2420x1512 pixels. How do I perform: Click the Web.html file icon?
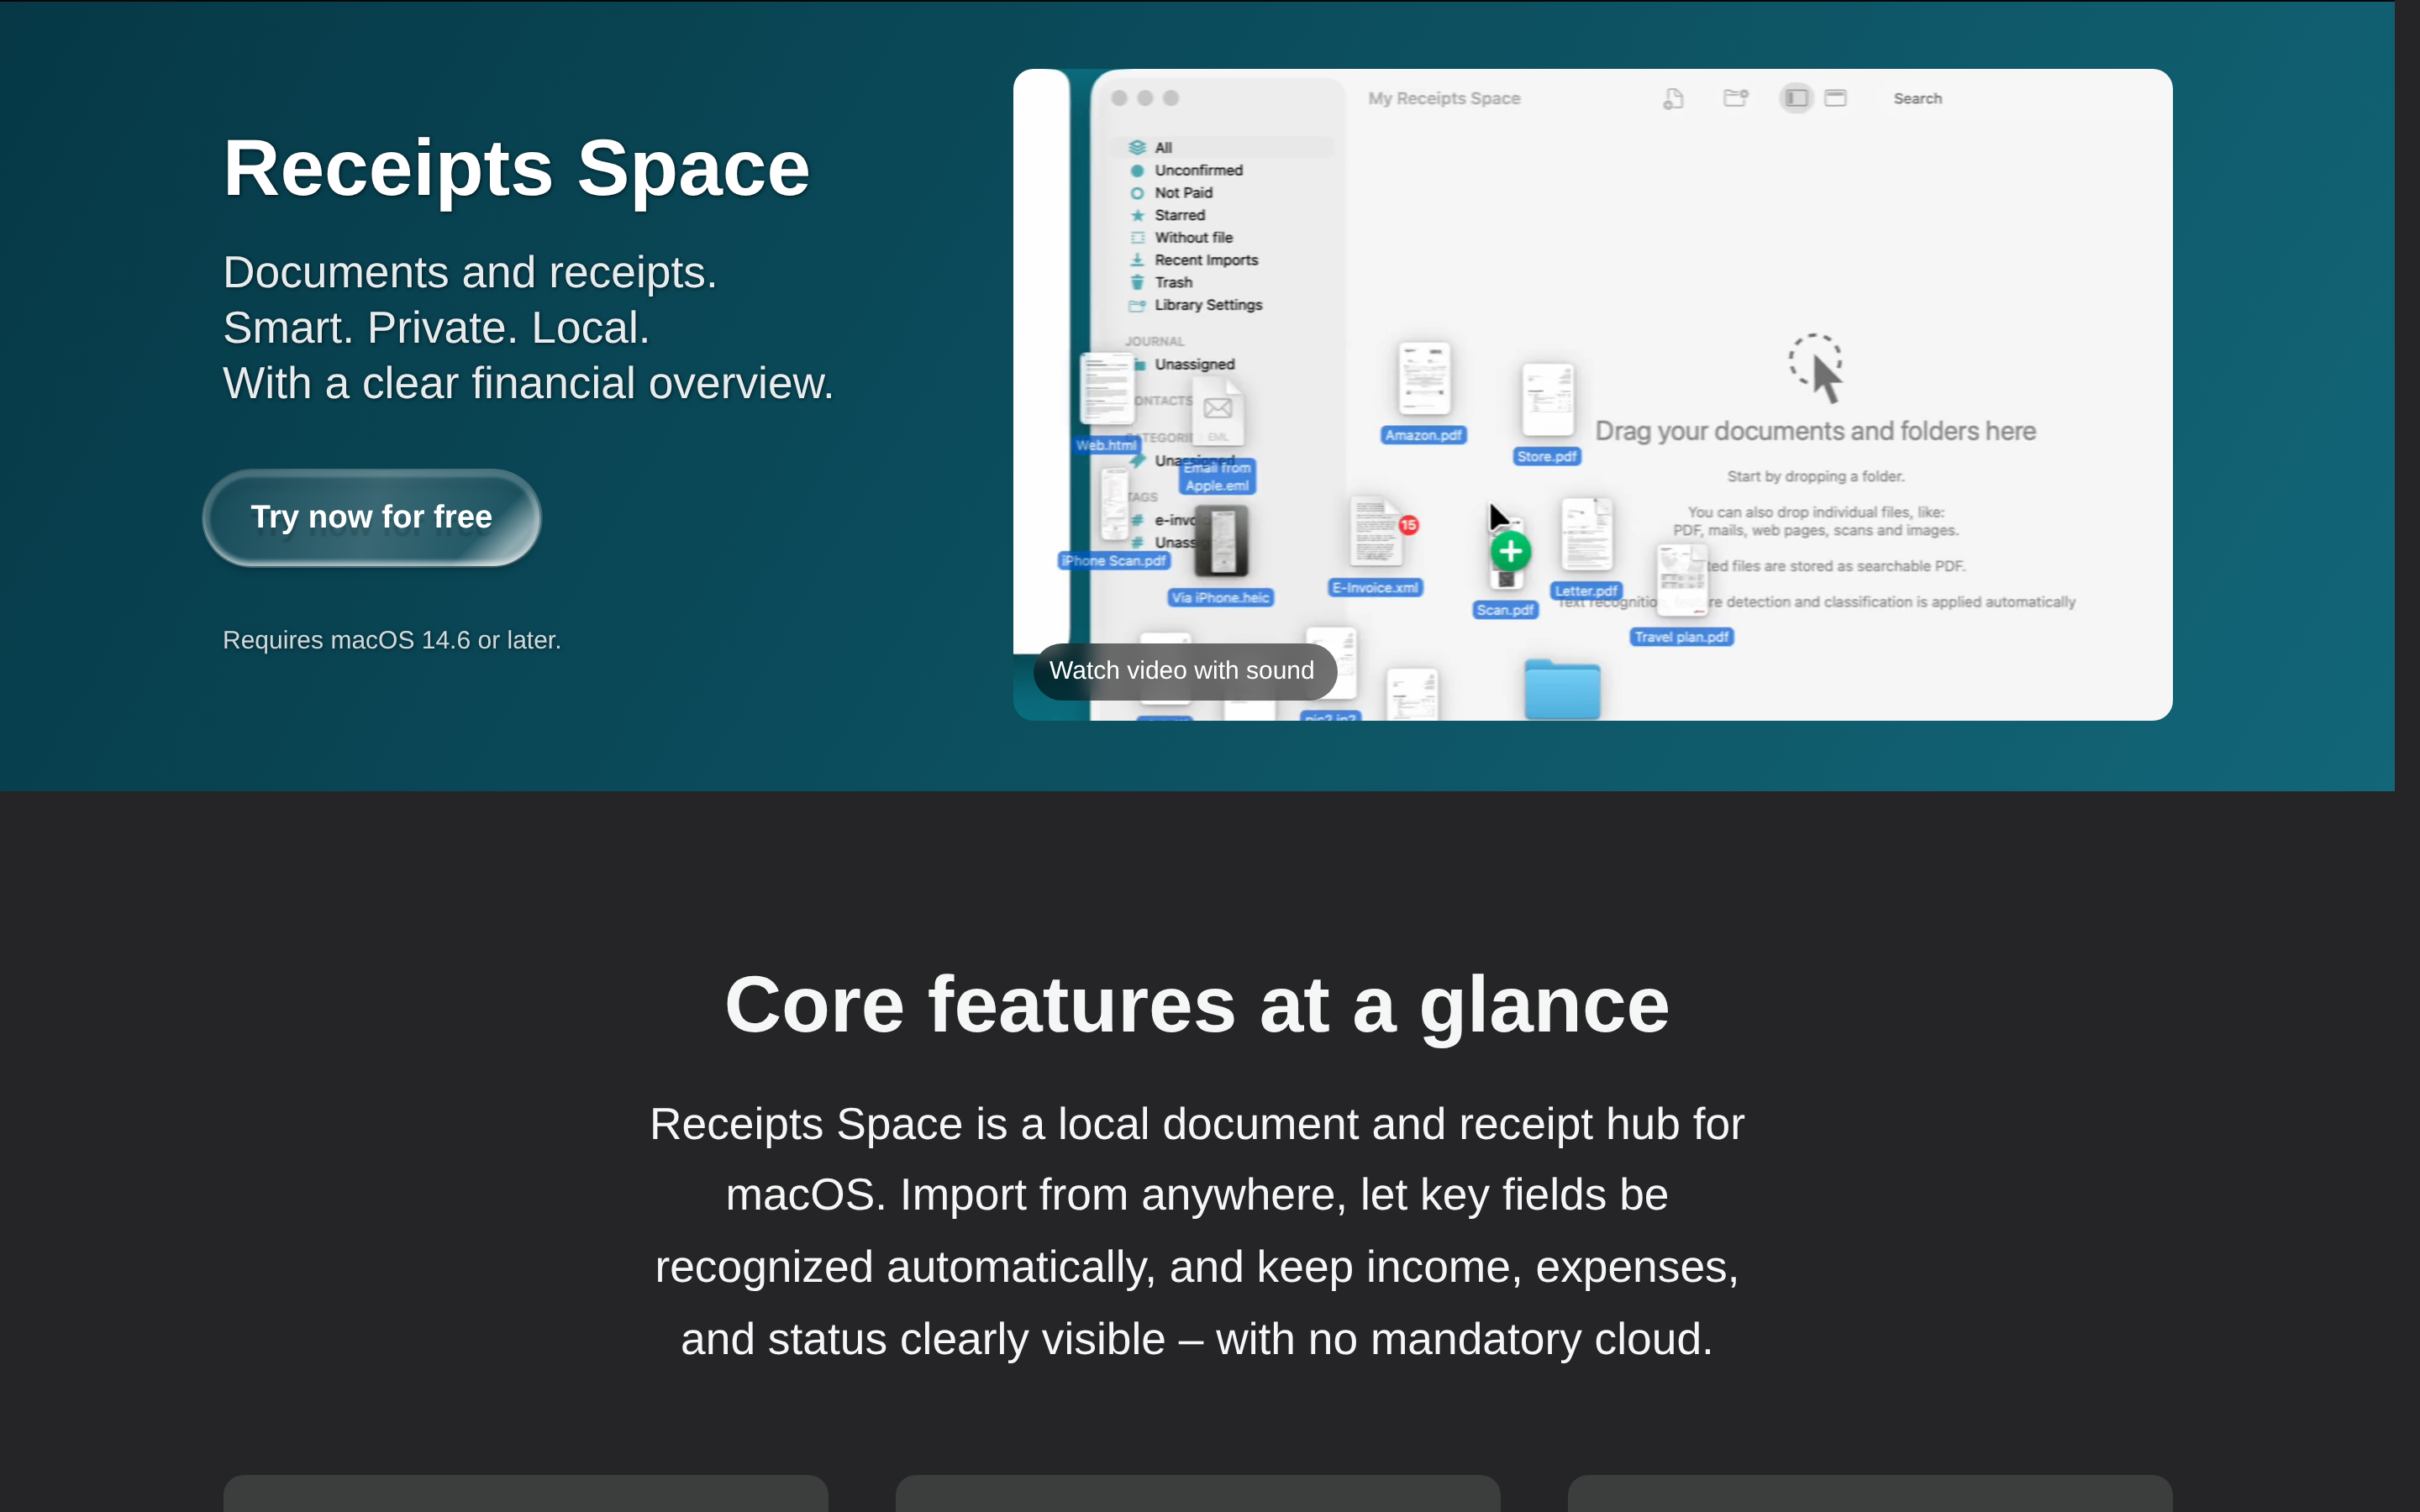(1107, 389)
